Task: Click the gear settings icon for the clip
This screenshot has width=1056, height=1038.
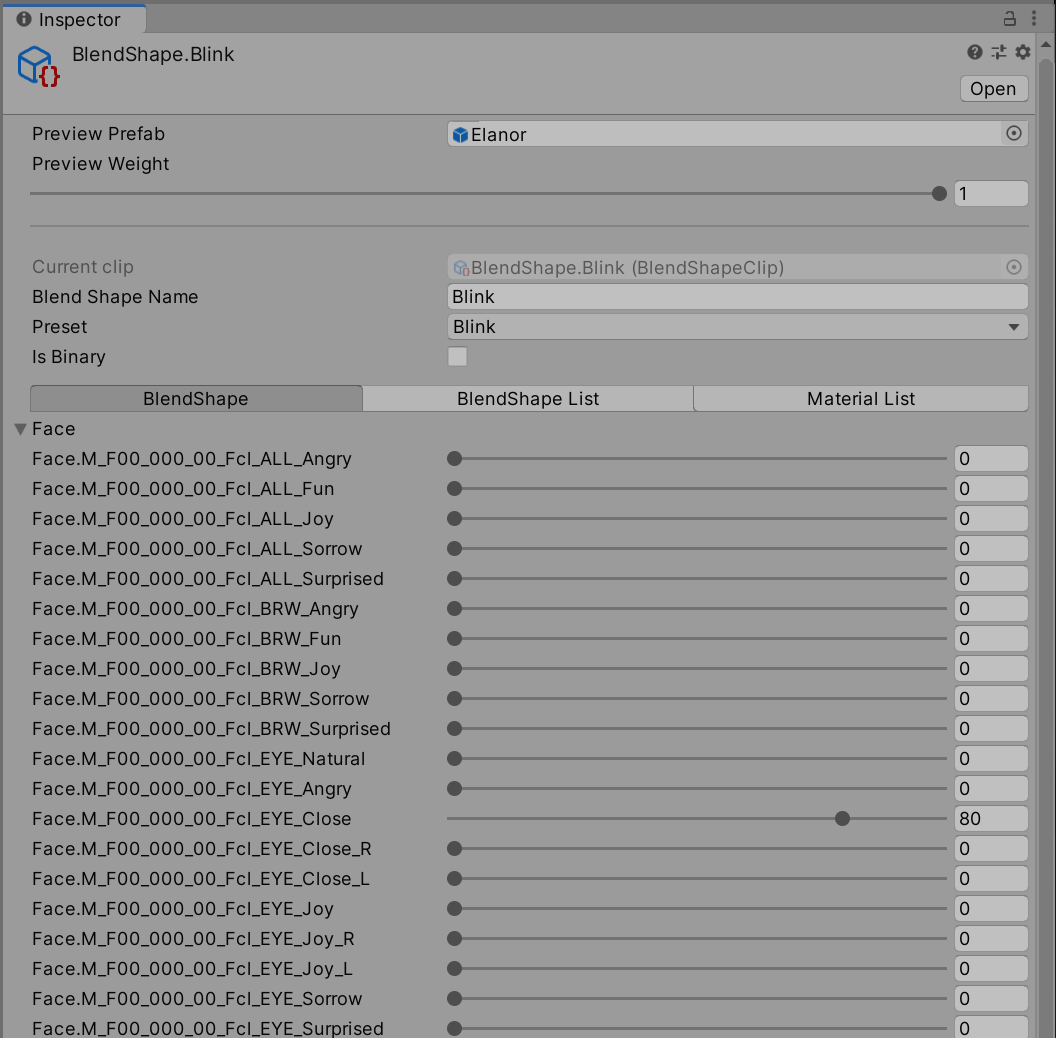Action: click(1022, 52)
